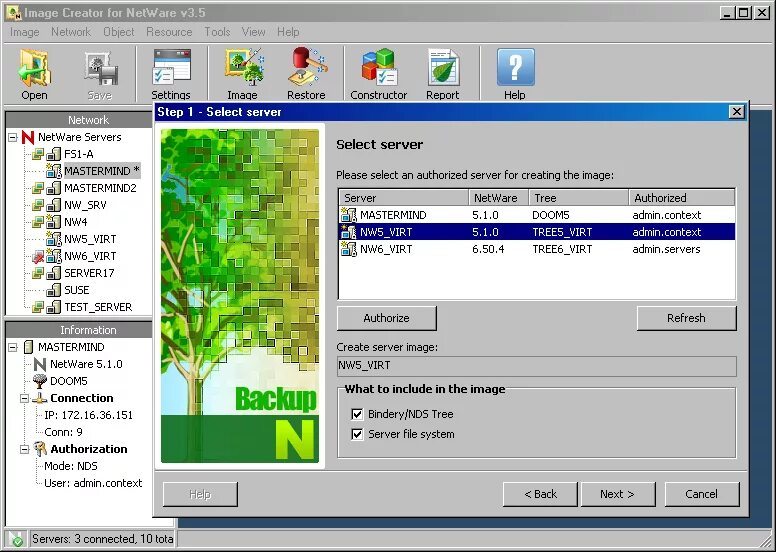Select NW_SRV in Network tree

coord(85,205)
